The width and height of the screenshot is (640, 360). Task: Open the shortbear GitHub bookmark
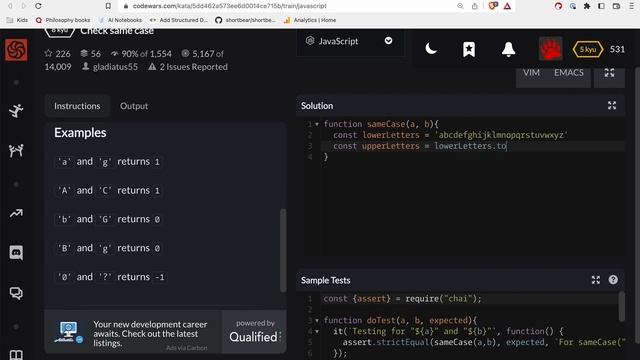(x=246, y=20)
